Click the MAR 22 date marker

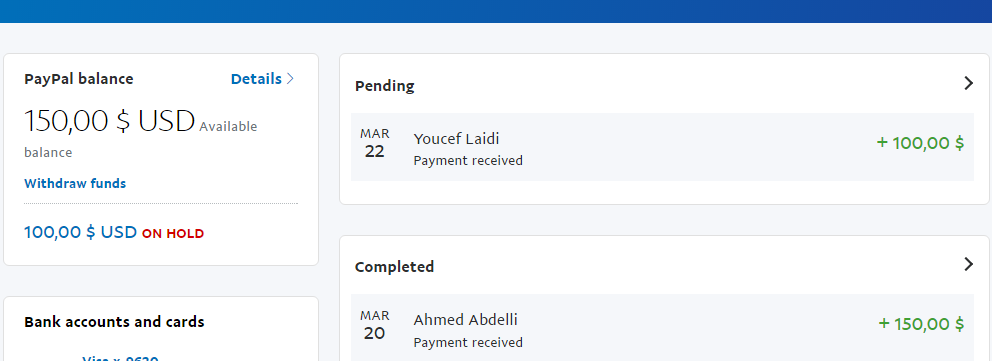(x=375, y=144)
